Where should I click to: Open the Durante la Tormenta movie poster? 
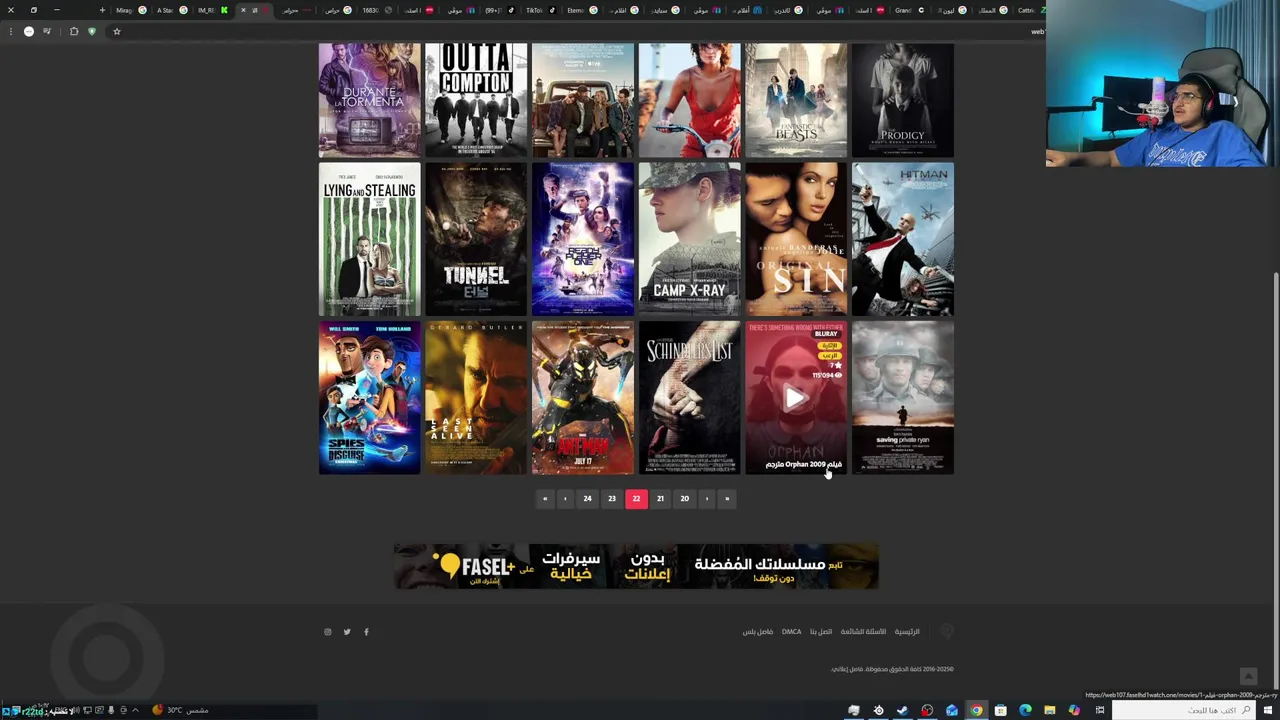click(369, 100)
